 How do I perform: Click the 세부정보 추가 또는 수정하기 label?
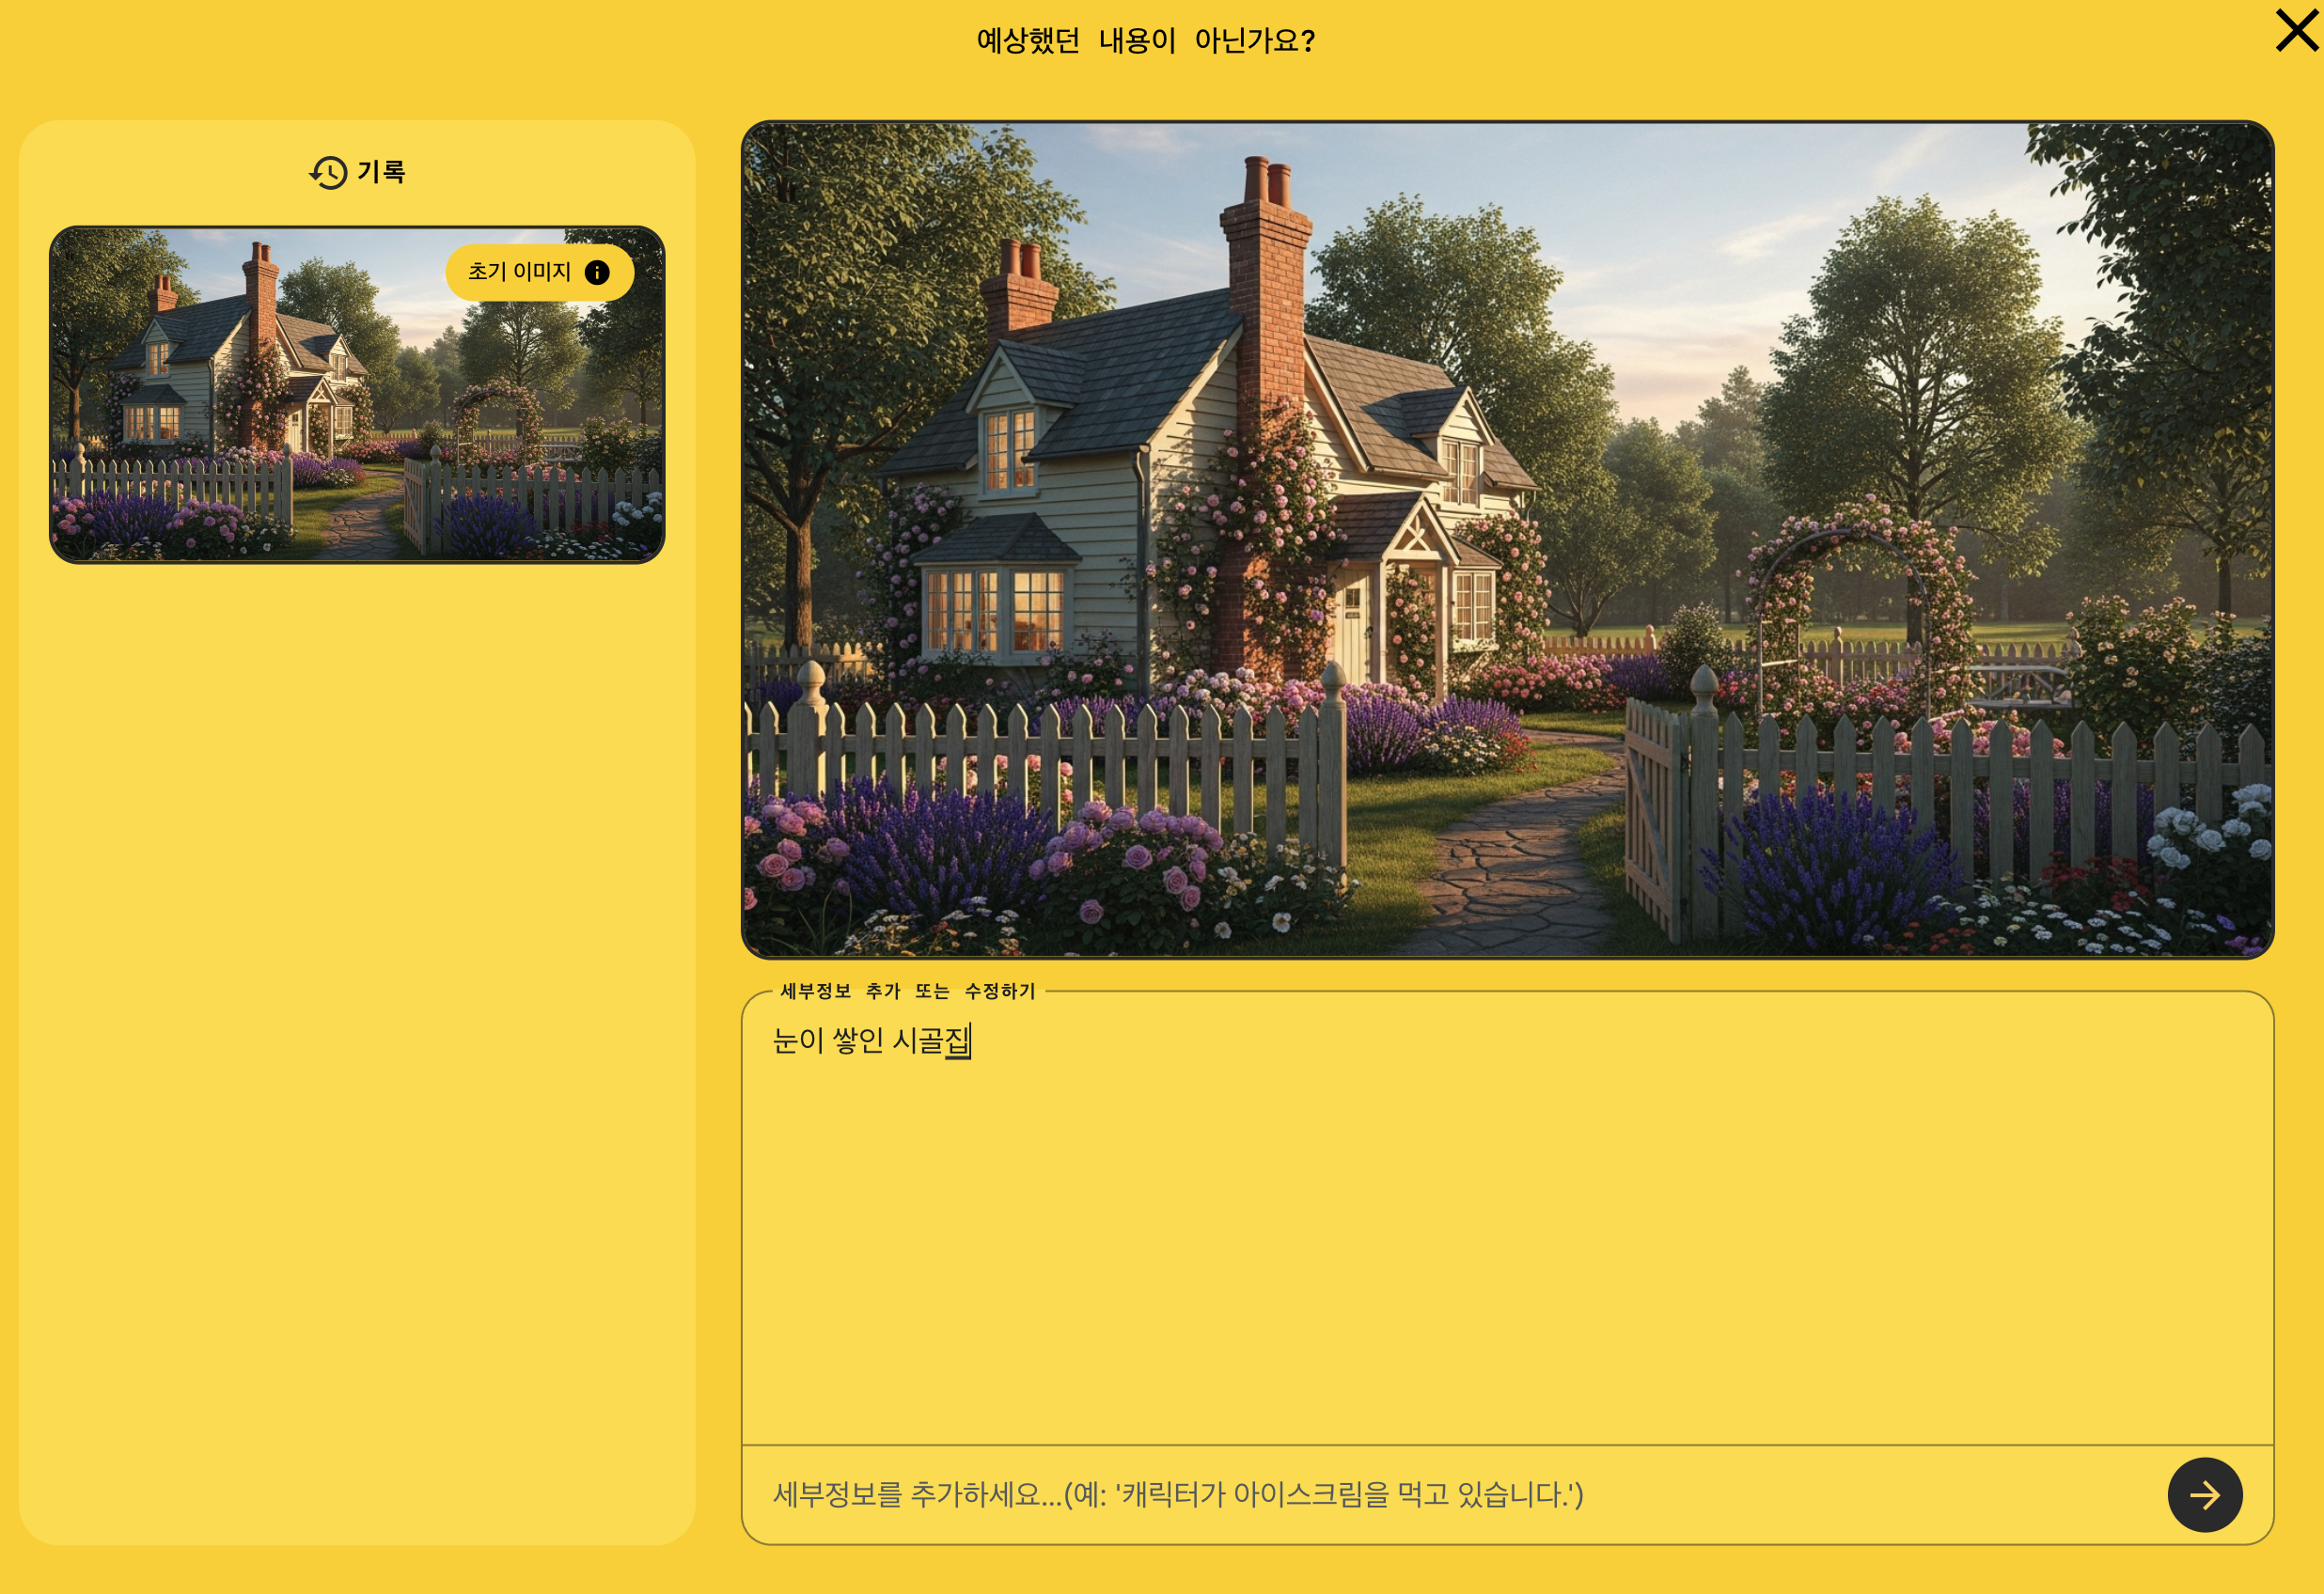(907, 991)
